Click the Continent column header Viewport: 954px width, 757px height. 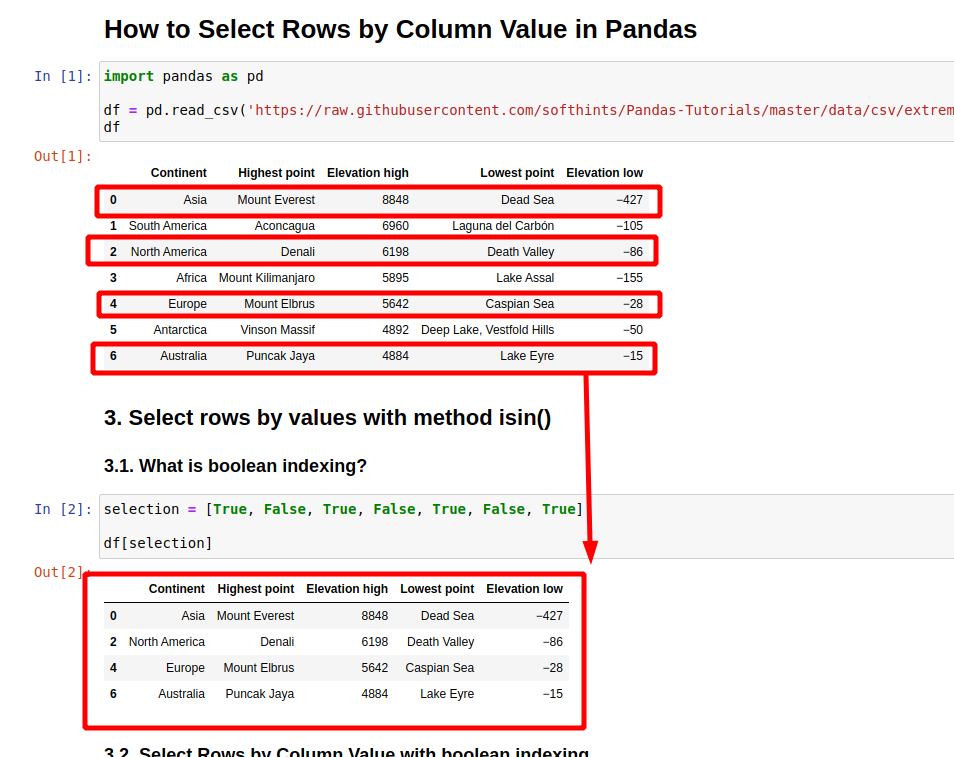coord(178,173)
